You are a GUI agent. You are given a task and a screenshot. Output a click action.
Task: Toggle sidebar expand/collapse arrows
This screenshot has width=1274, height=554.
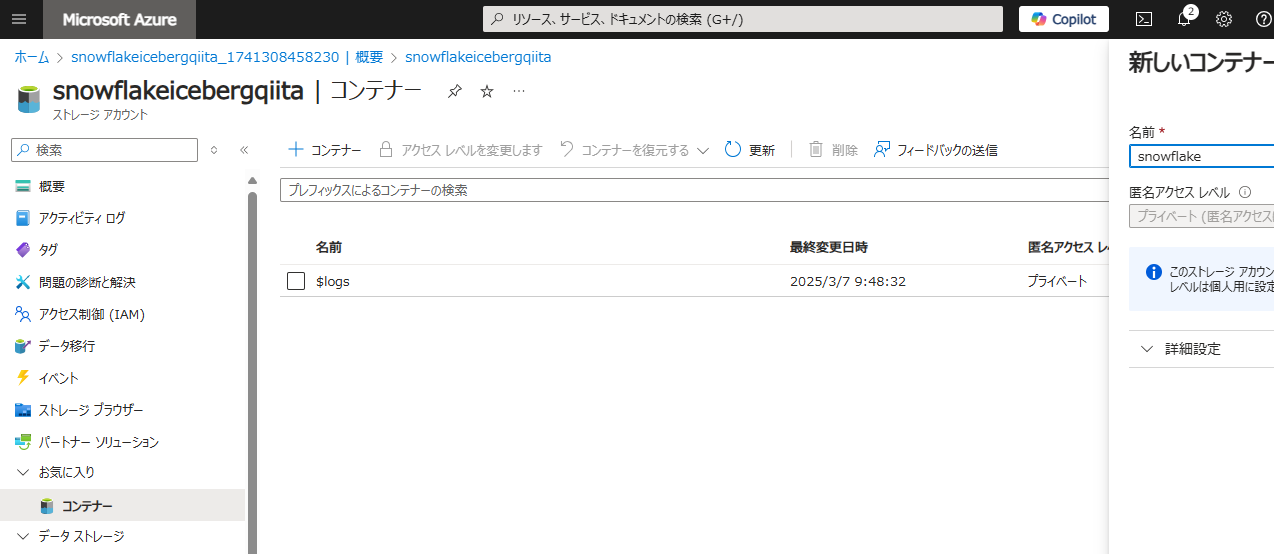tap(214, 150)
